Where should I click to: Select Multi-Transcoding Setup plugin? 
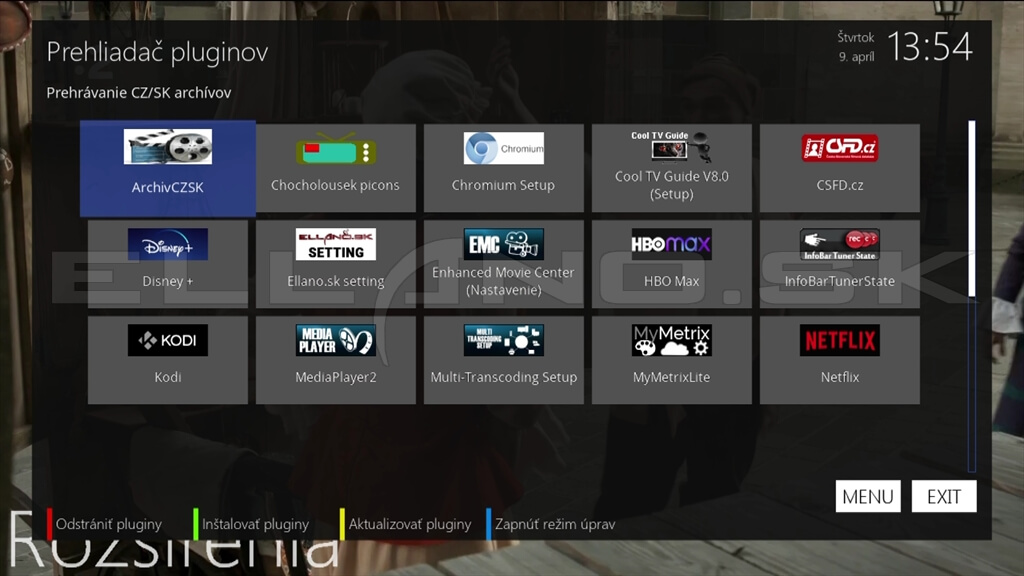503,360
